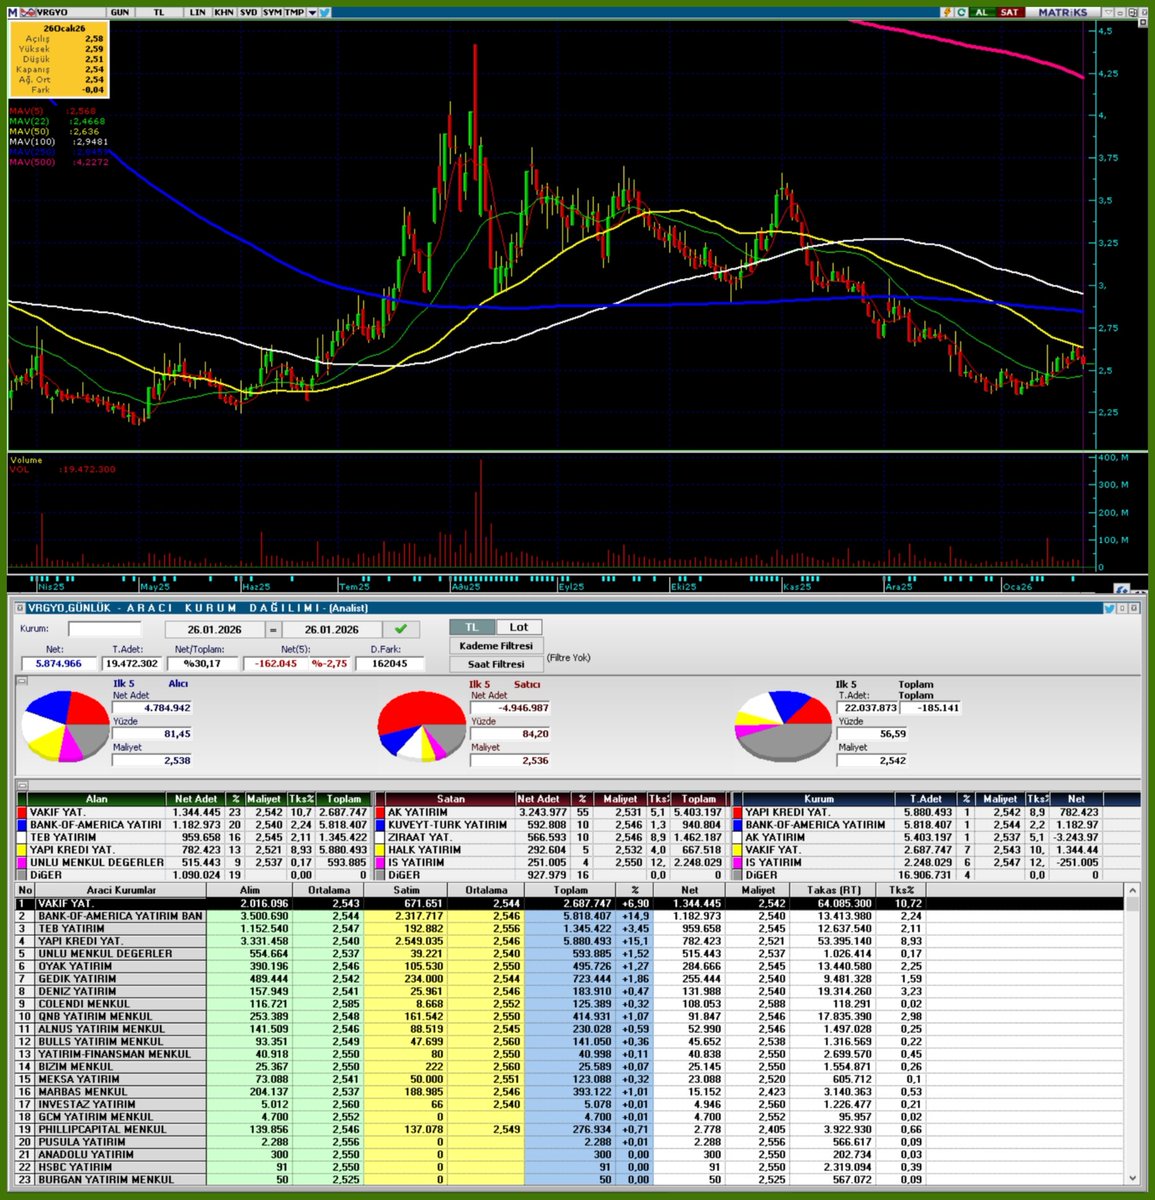1155x1200 pixels.
Task: Sort by Takas (RT) column header
Action: pyautogui.click(x=833, y=890)
